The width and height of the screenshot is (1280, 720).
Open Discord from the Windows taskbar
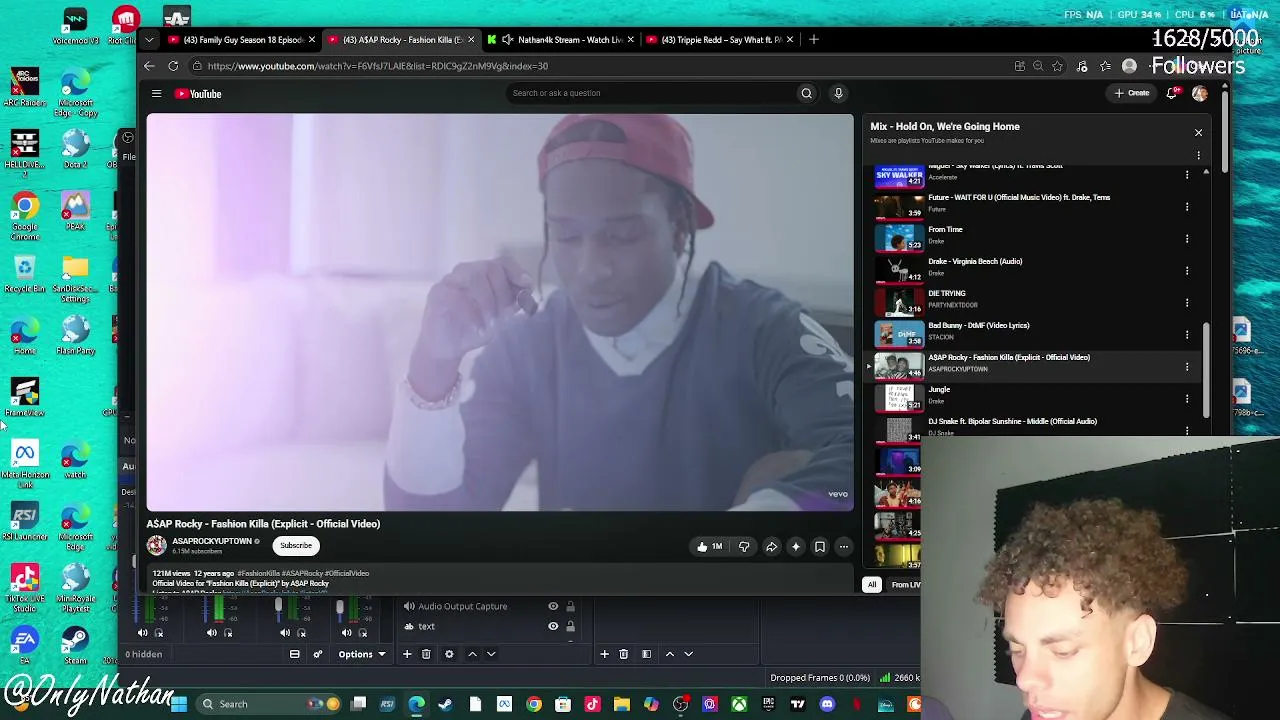(827, 704)
